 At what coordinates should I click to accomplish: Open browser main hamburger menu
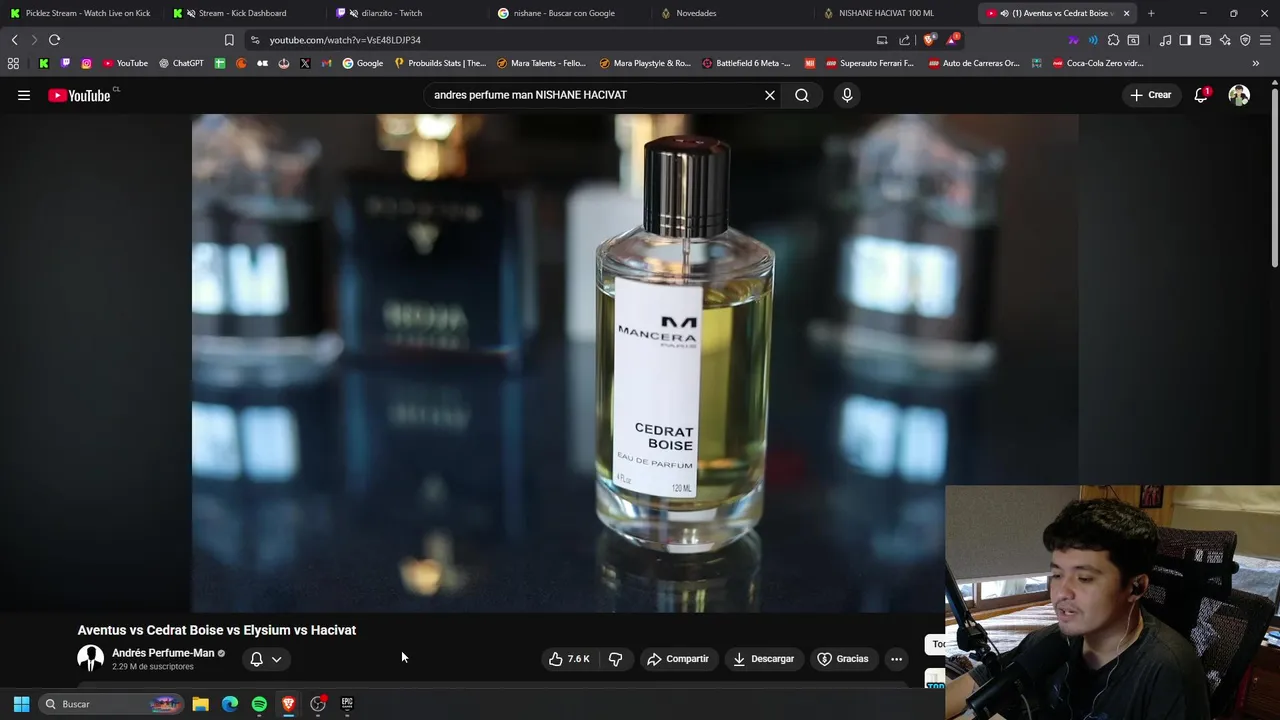tap(1266, 40)
